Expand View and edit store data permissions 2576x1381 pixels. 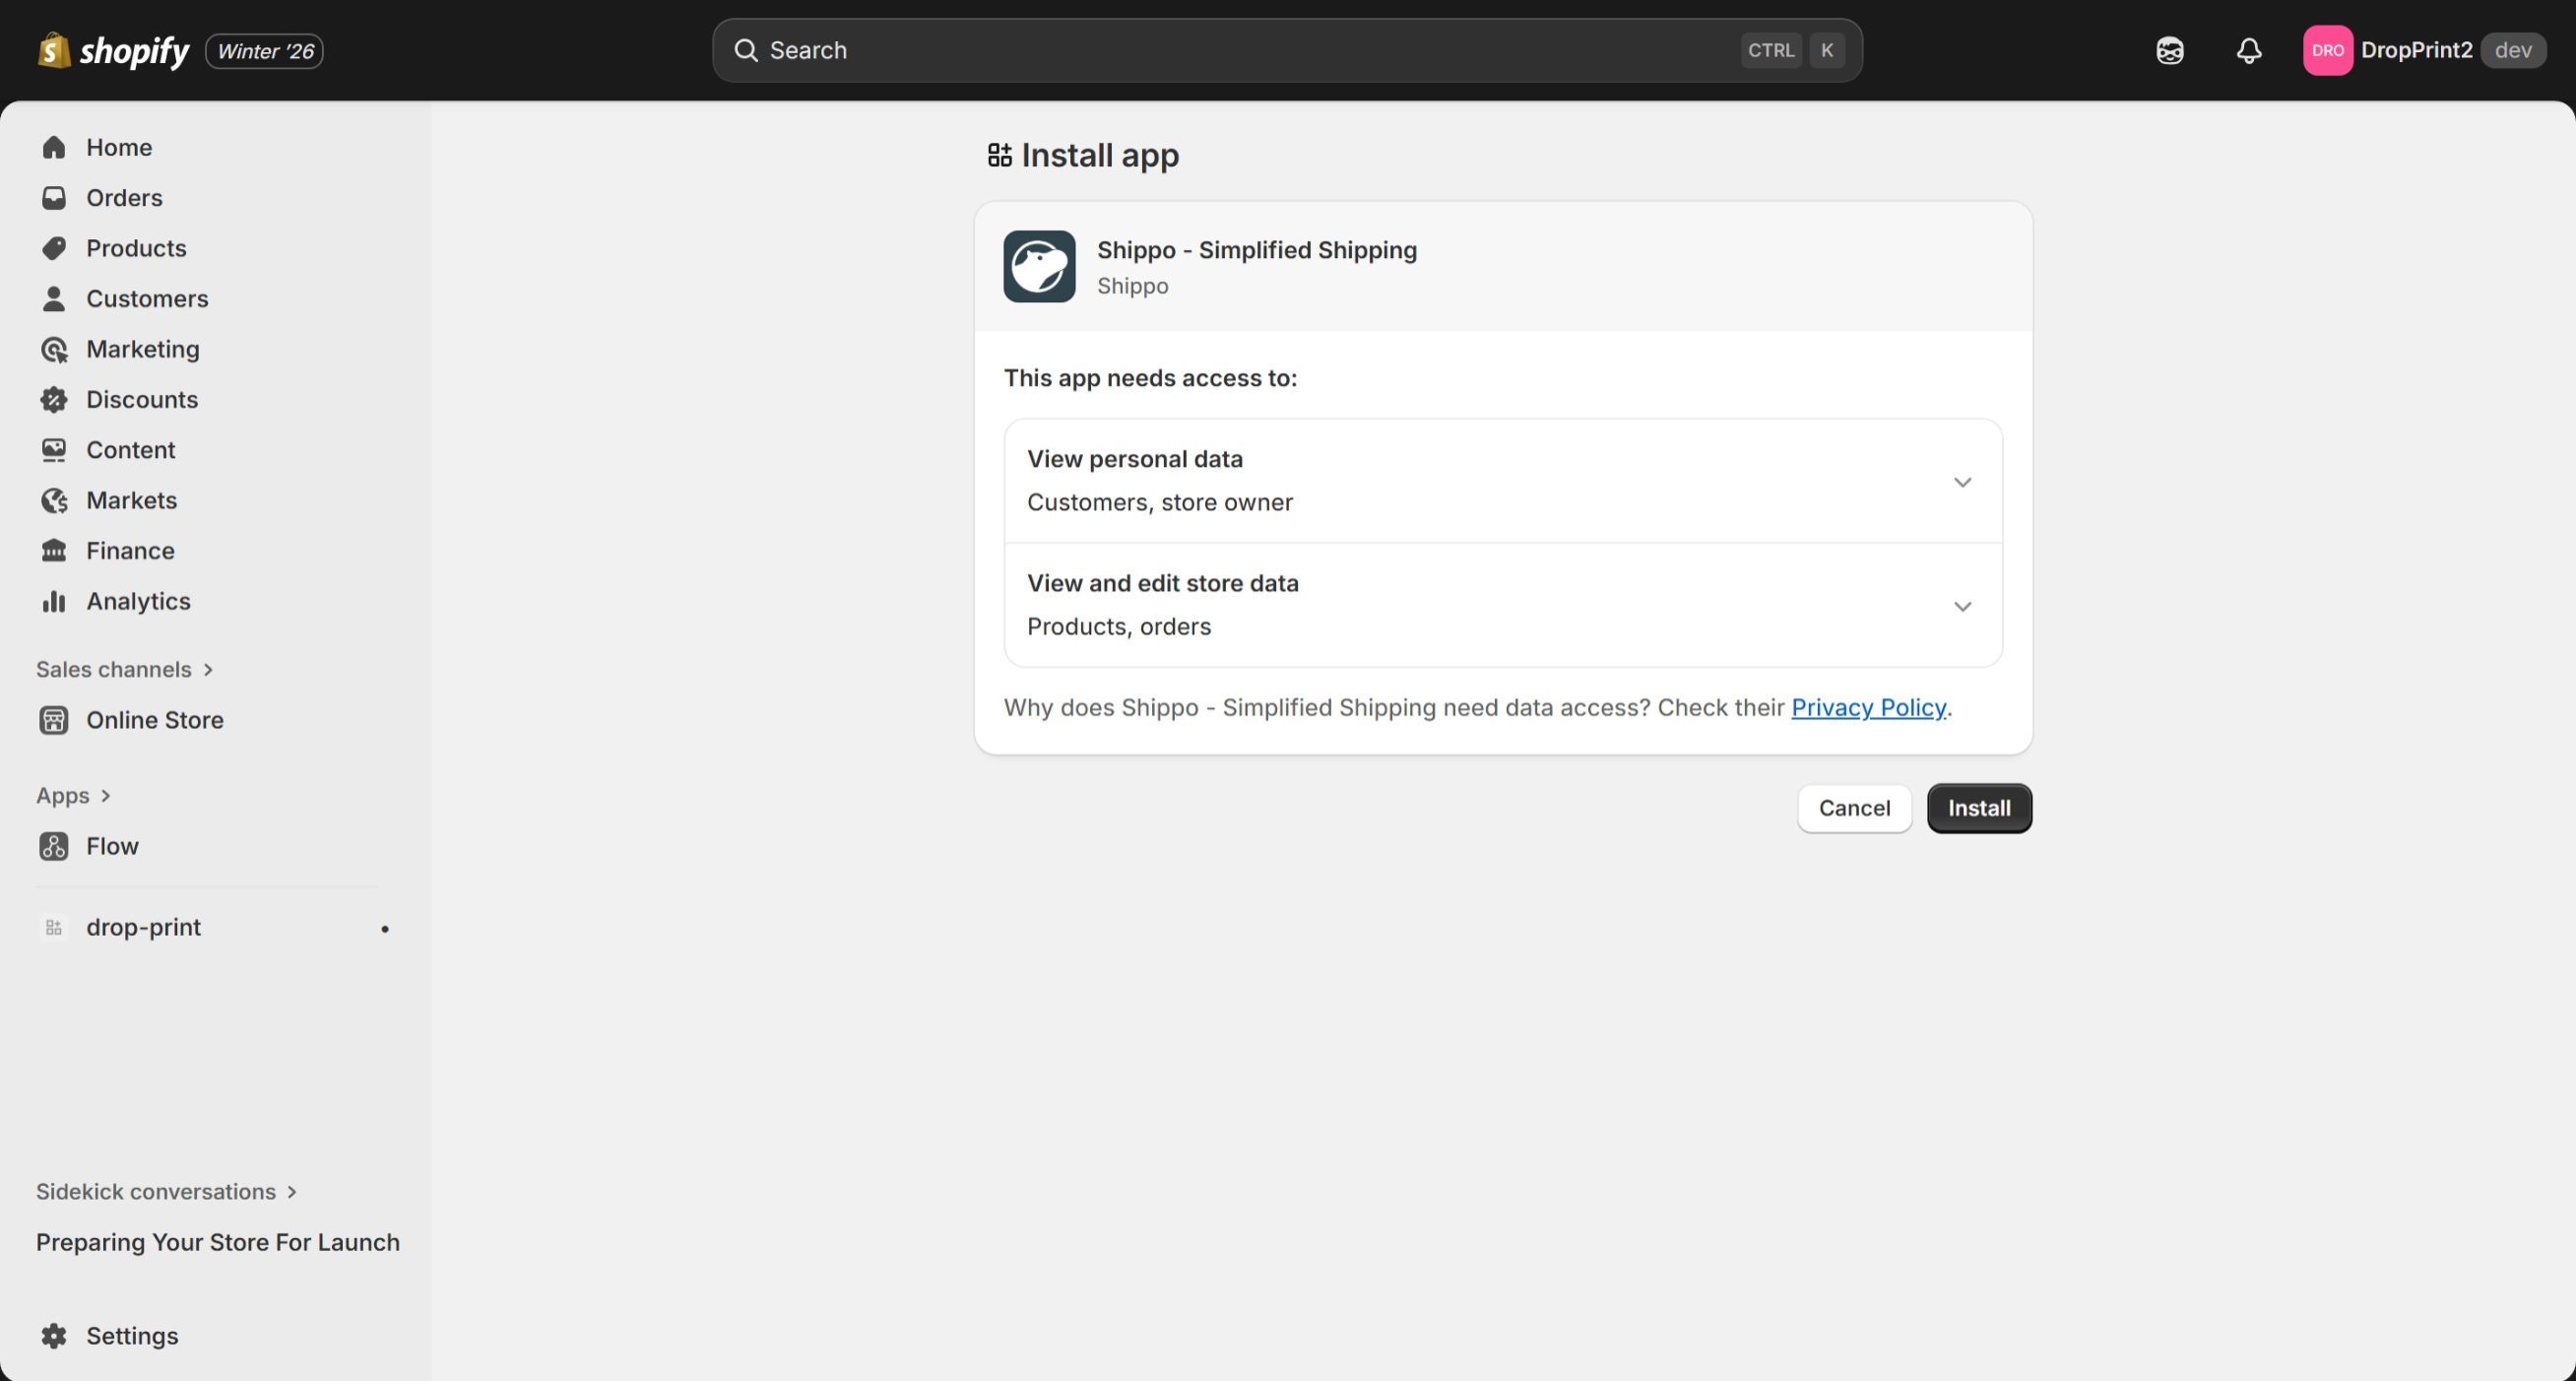pyautogui.click(x=1503, y=605)
